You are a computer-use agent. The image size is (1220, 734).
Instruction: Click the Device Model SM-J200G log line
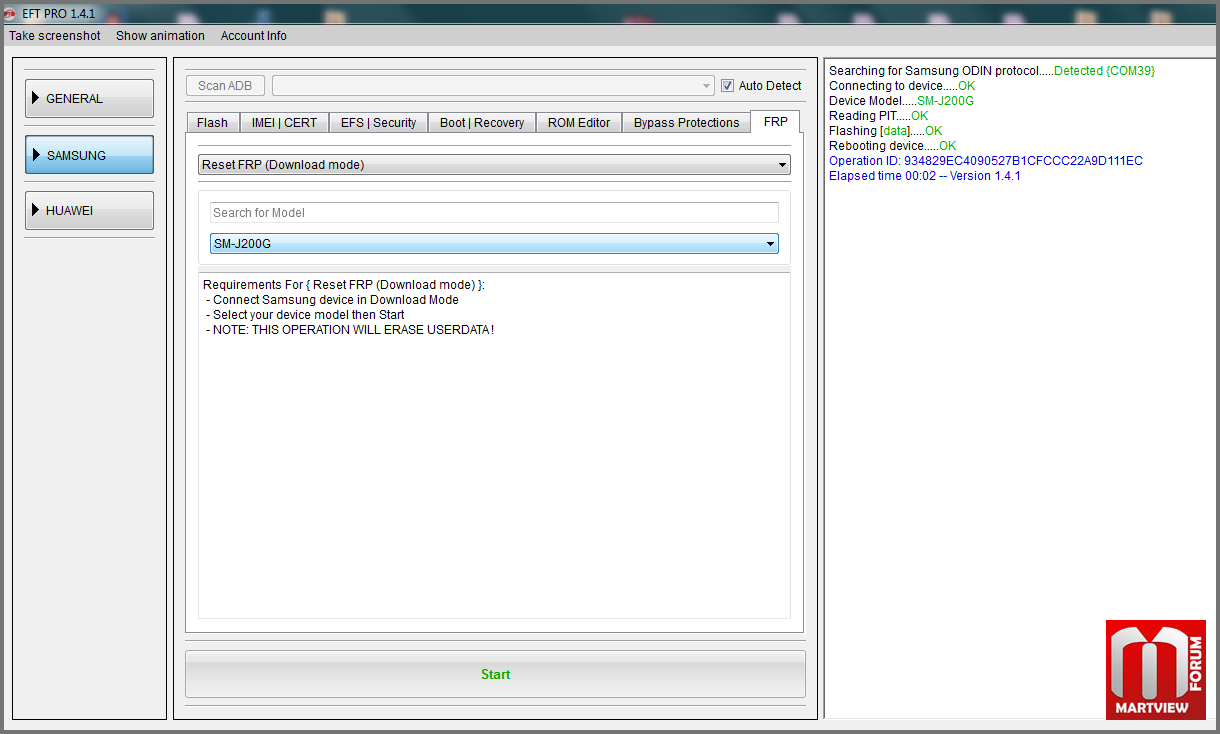coord(901,101)
